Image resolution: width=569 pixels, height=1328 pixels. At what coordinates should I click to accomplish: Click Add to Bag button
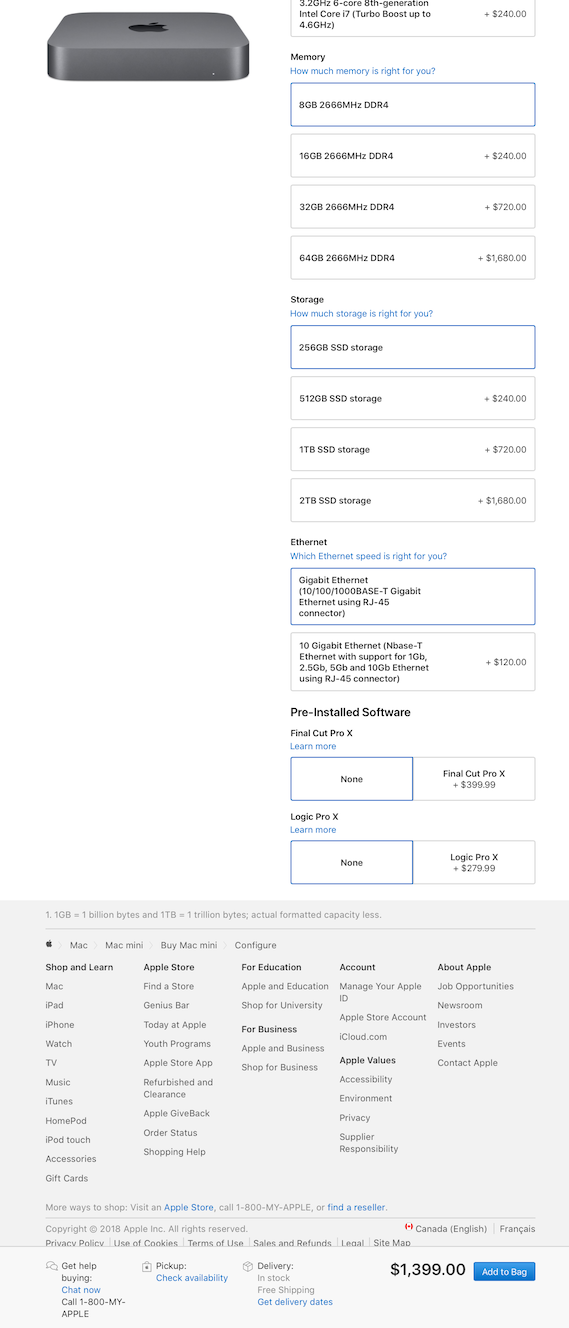(504, 1272)
